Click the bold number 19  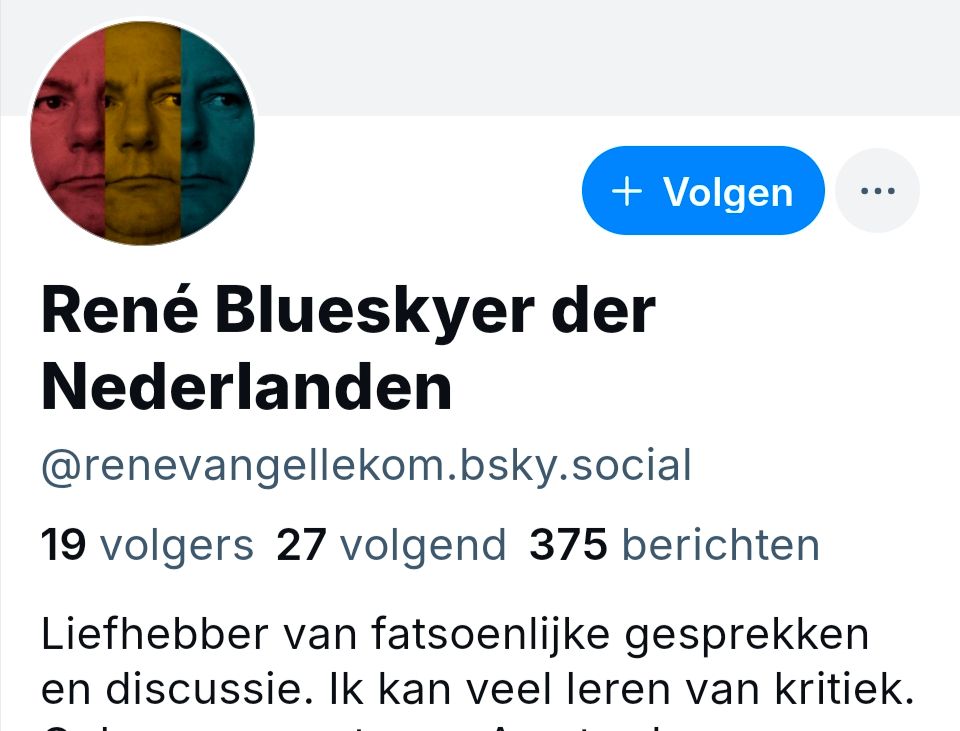[63, 544]
